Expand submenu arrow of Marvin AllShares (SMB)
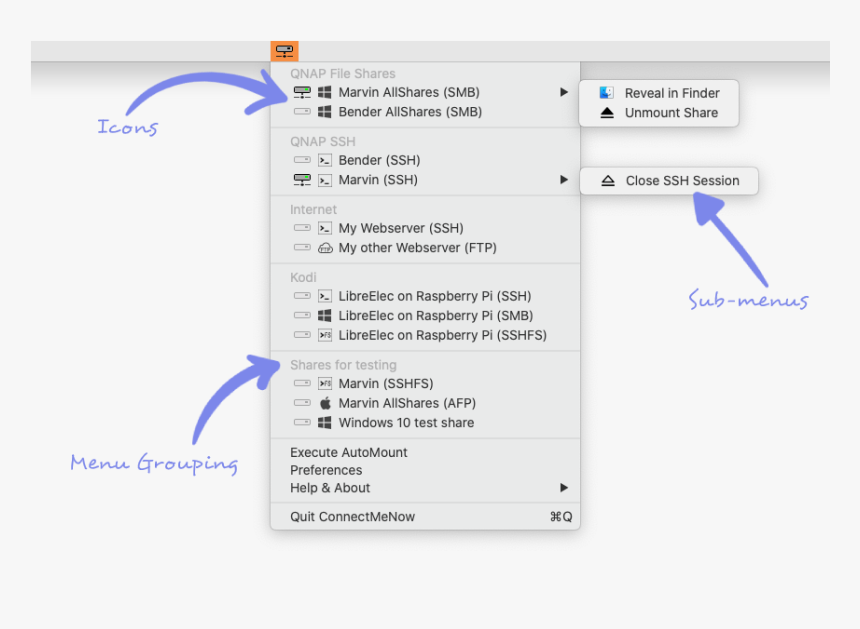 pyautogui.click(x=564, y=92)
